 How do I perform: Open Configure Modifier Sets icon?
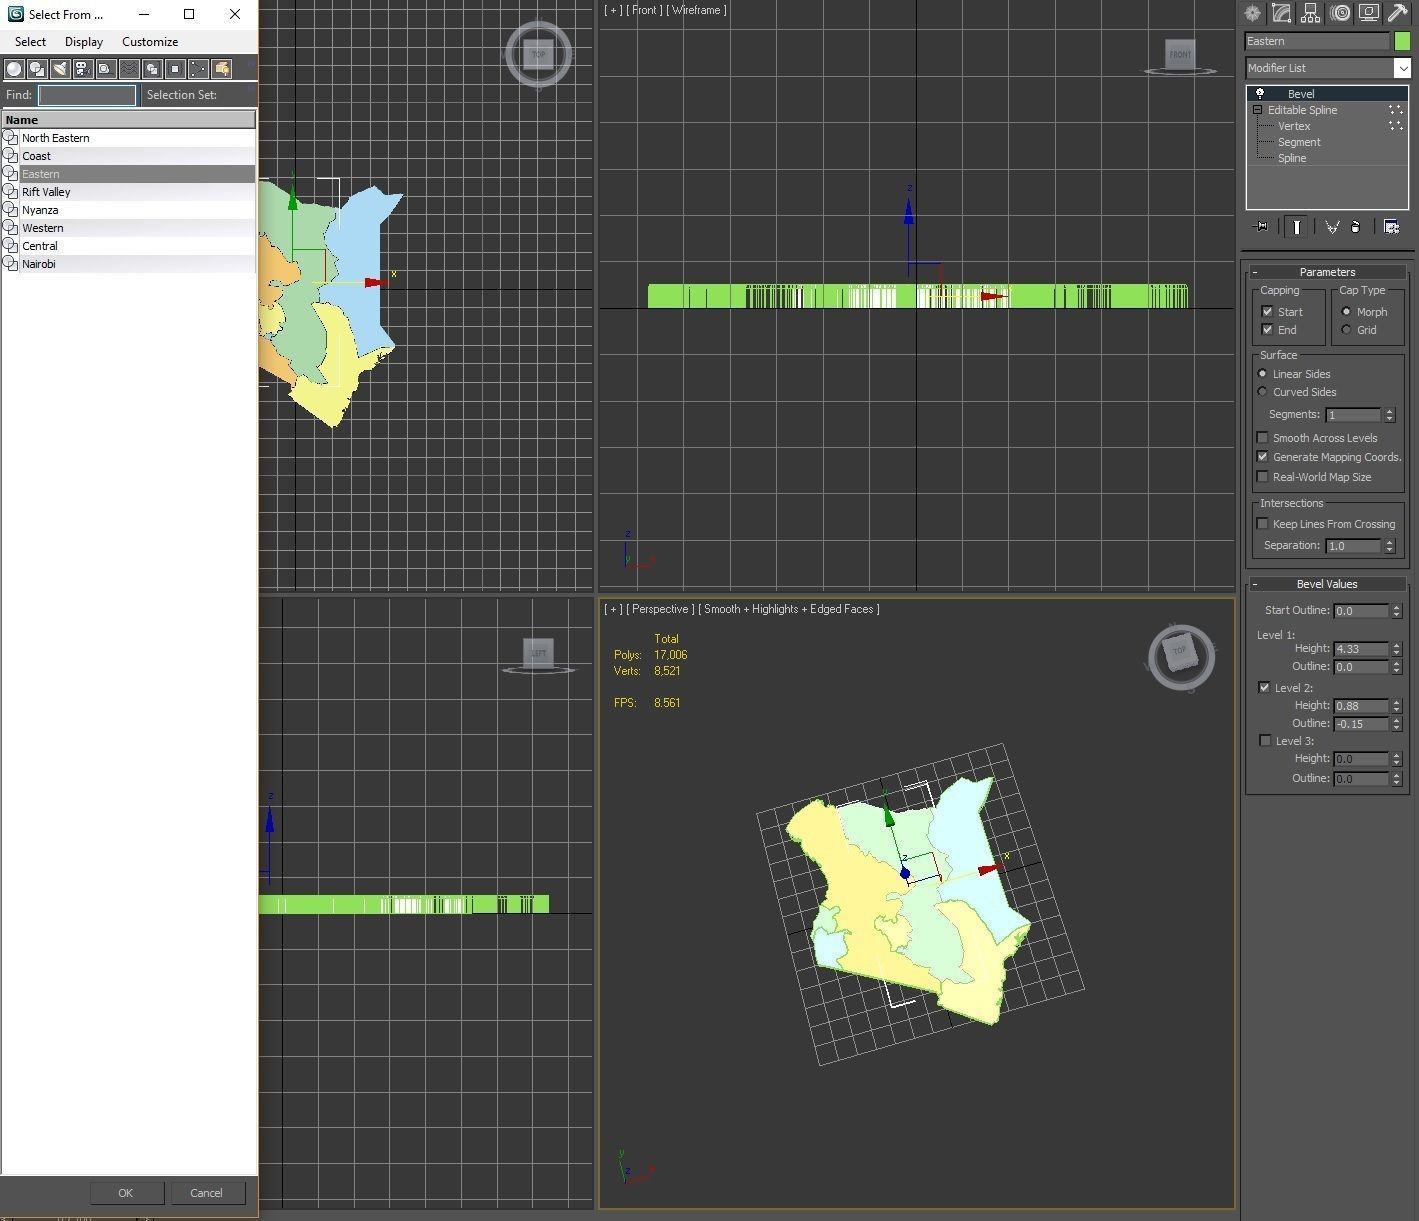[1391, 227]
